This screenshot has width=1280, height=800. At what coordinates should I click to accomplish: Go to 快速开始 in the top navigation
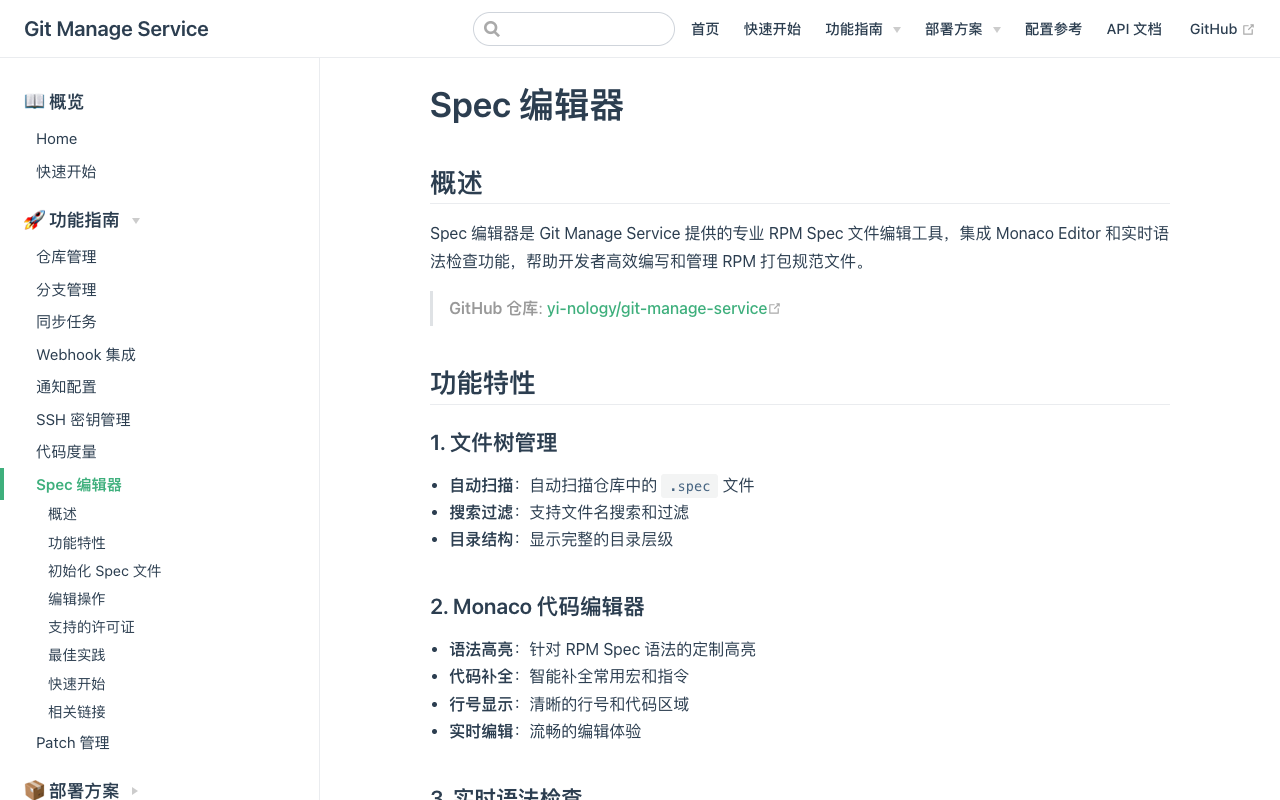tap(772, 29)
